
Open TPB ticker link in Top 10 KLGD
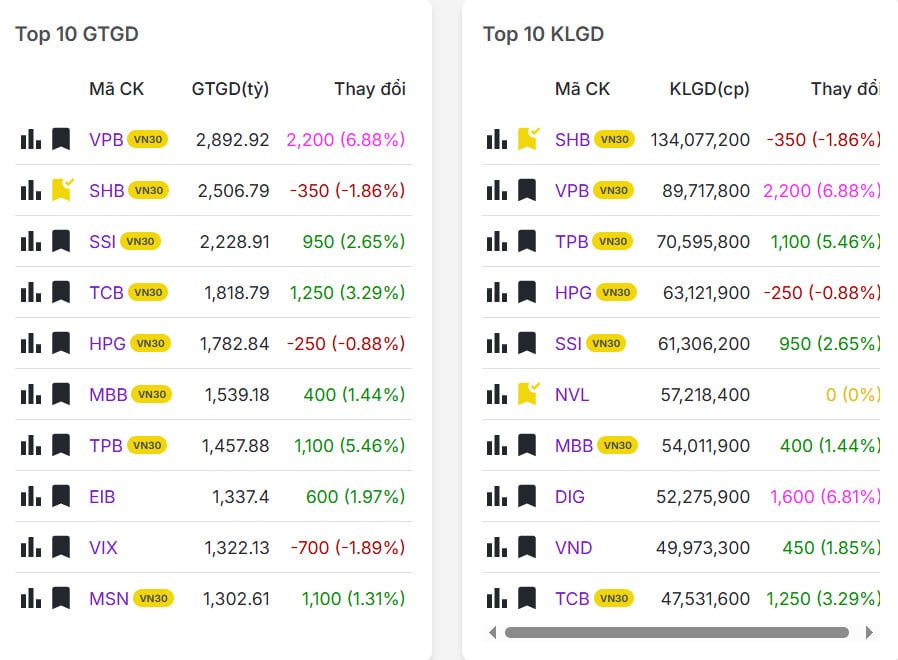point(572,242)
